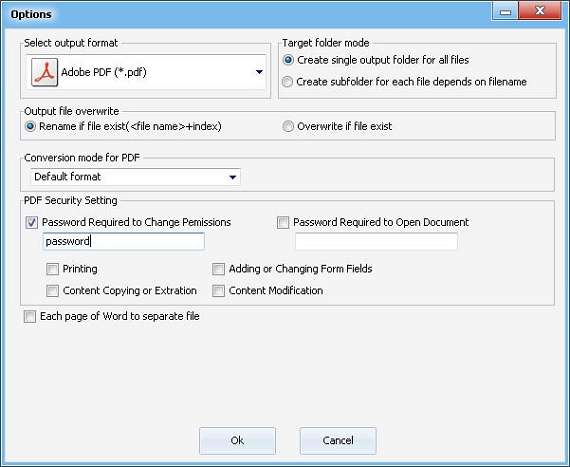Screen dimensions: 570x467
Task: Open the Conversion mode Default format dropdown
Action: tap(135, 177)
